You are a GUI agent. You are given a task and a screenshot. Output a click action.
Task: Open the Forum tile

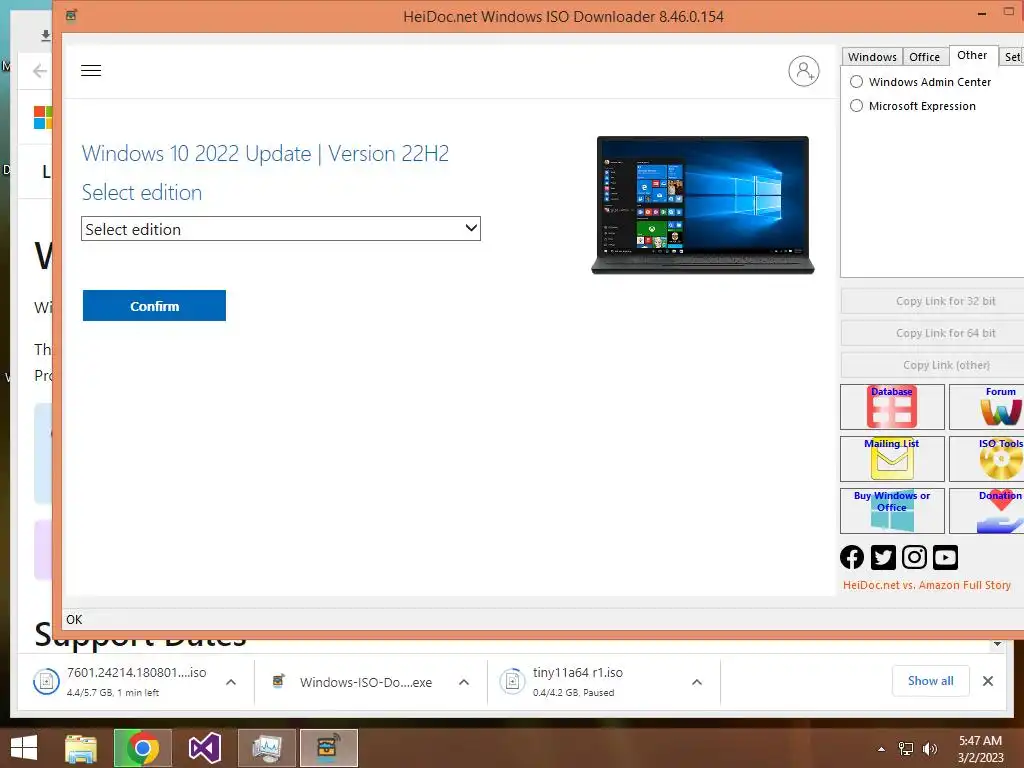tap(987, 407)
